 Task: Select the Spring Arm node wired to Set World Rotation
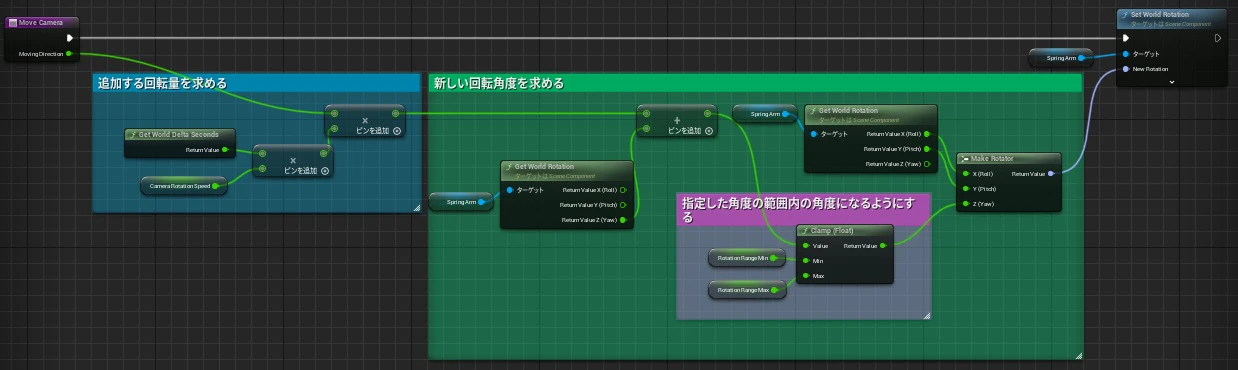(1060, 58)
